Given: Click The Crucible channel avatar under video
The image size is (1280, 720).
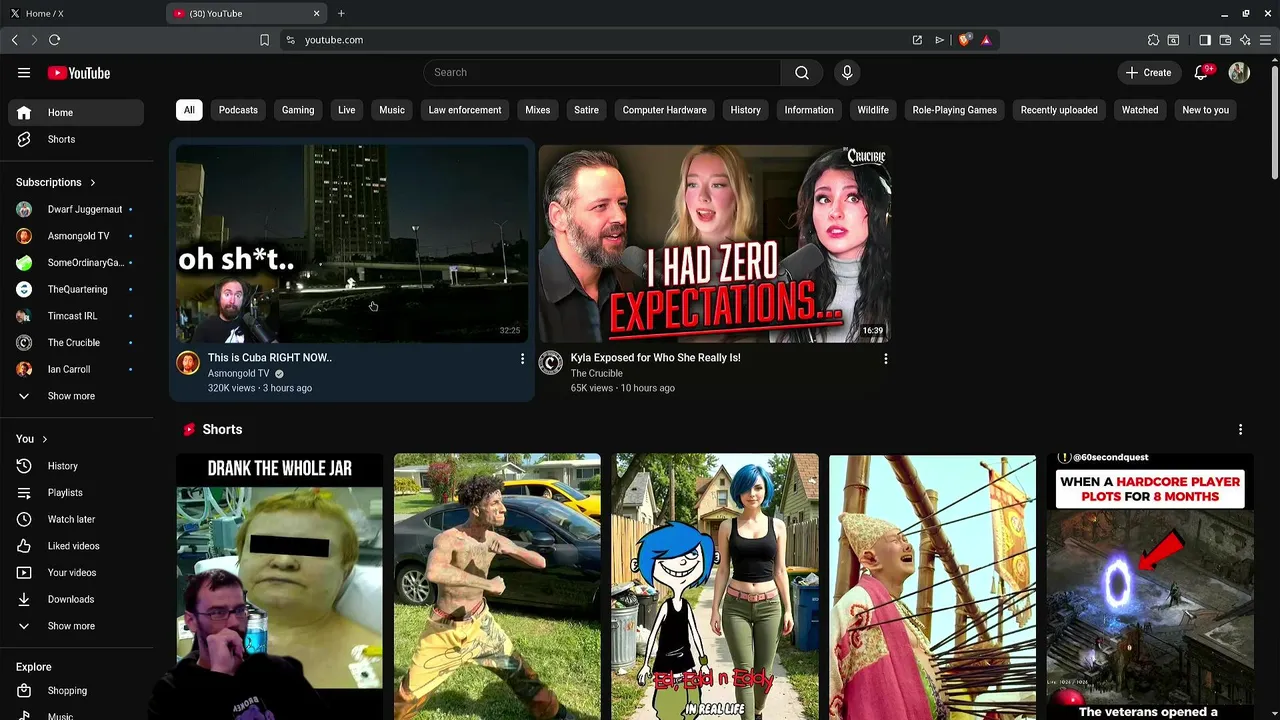Looking at the screenshot, I should 550,362.
